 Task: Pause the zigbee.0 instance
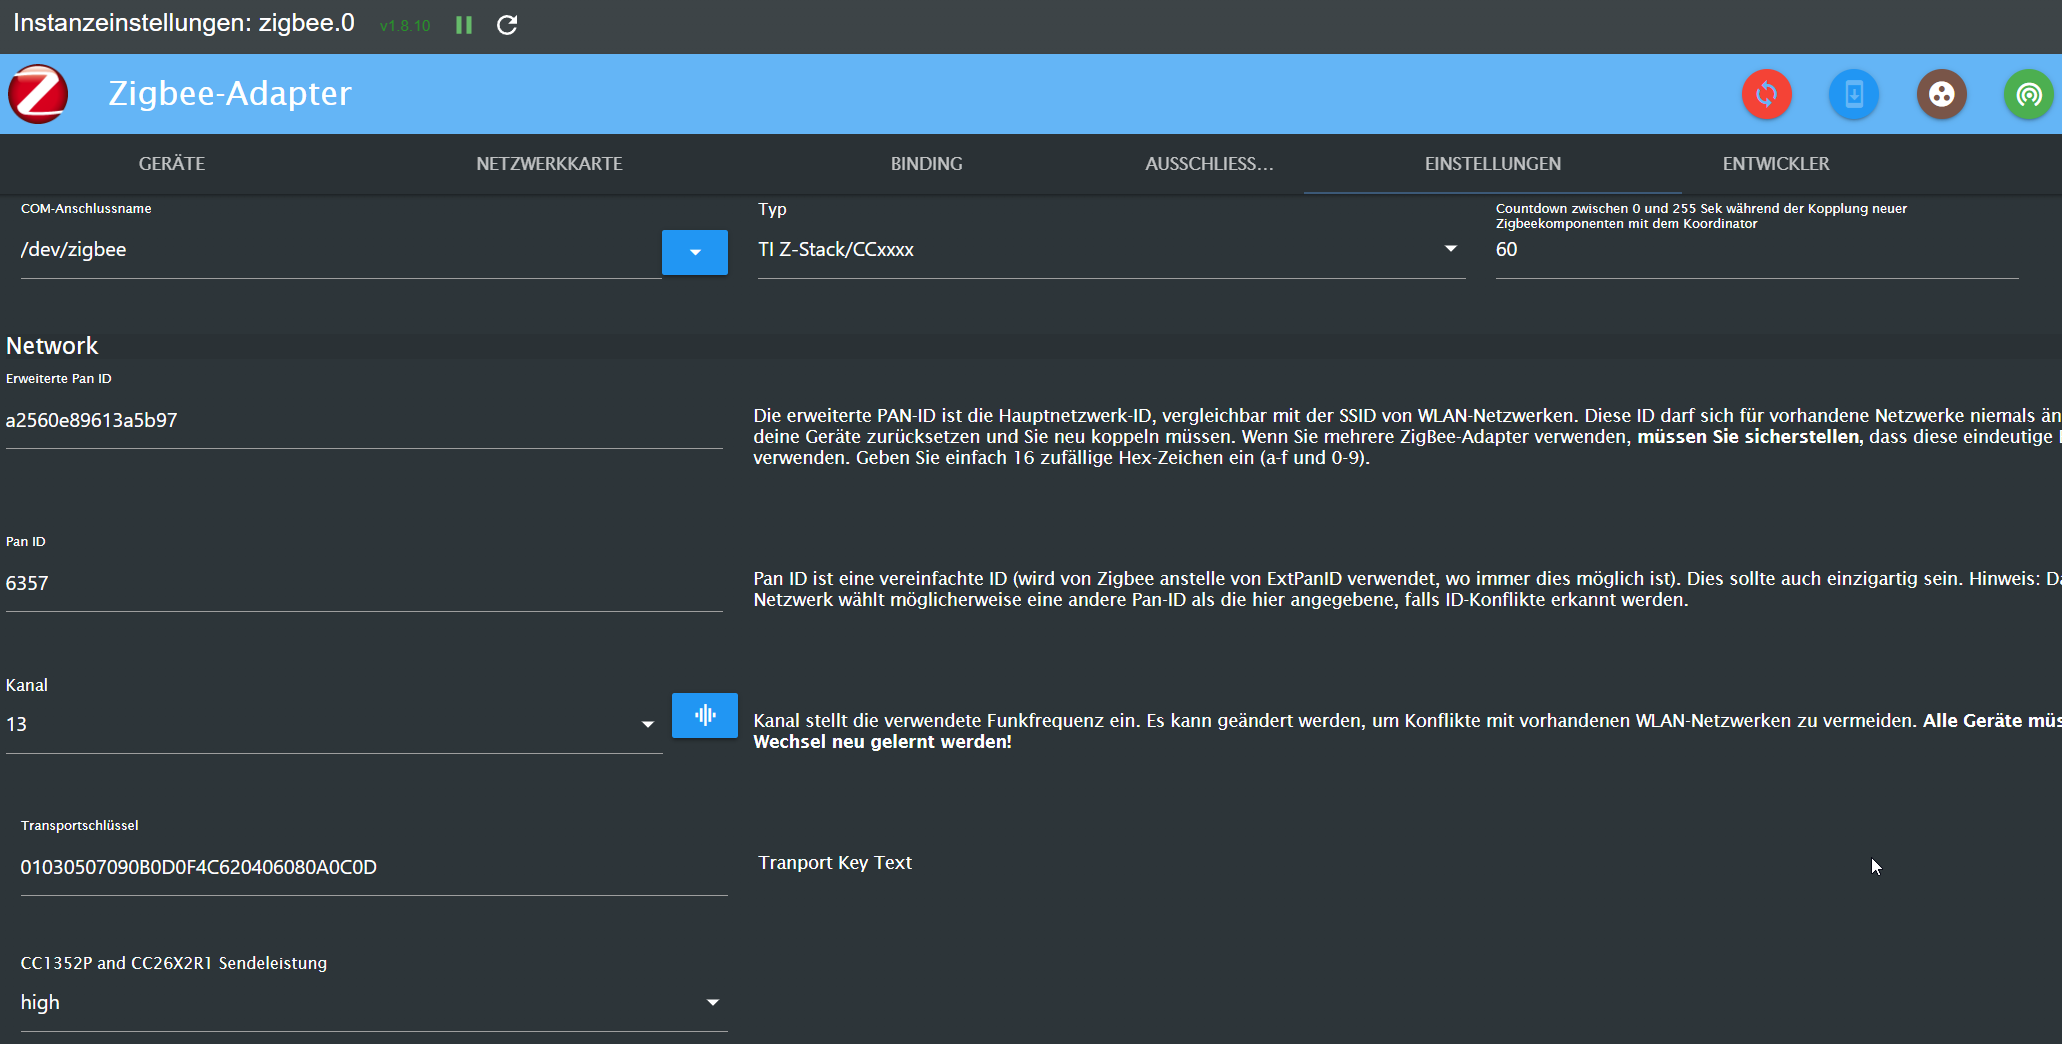464,25
